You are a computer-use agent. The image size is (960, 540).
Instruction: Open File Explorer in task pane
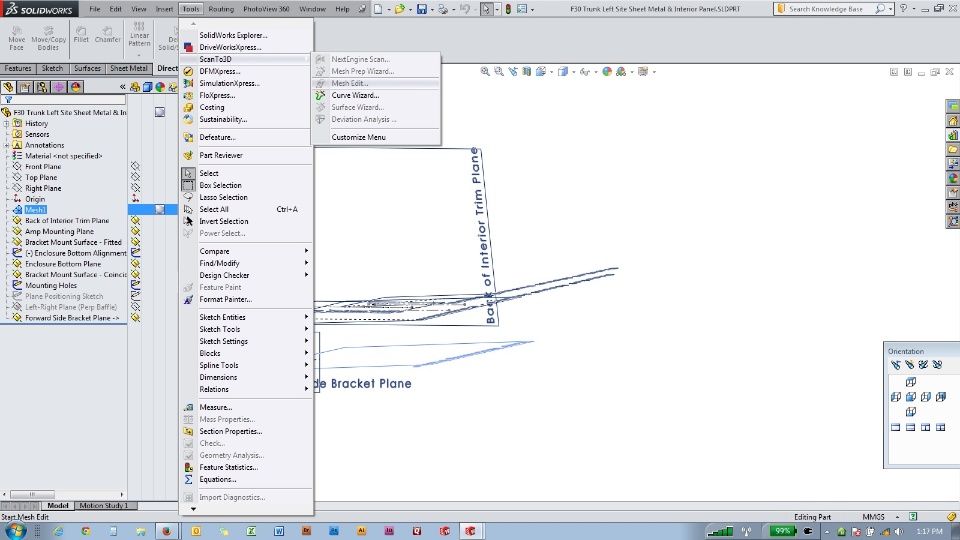pos(953,149)
